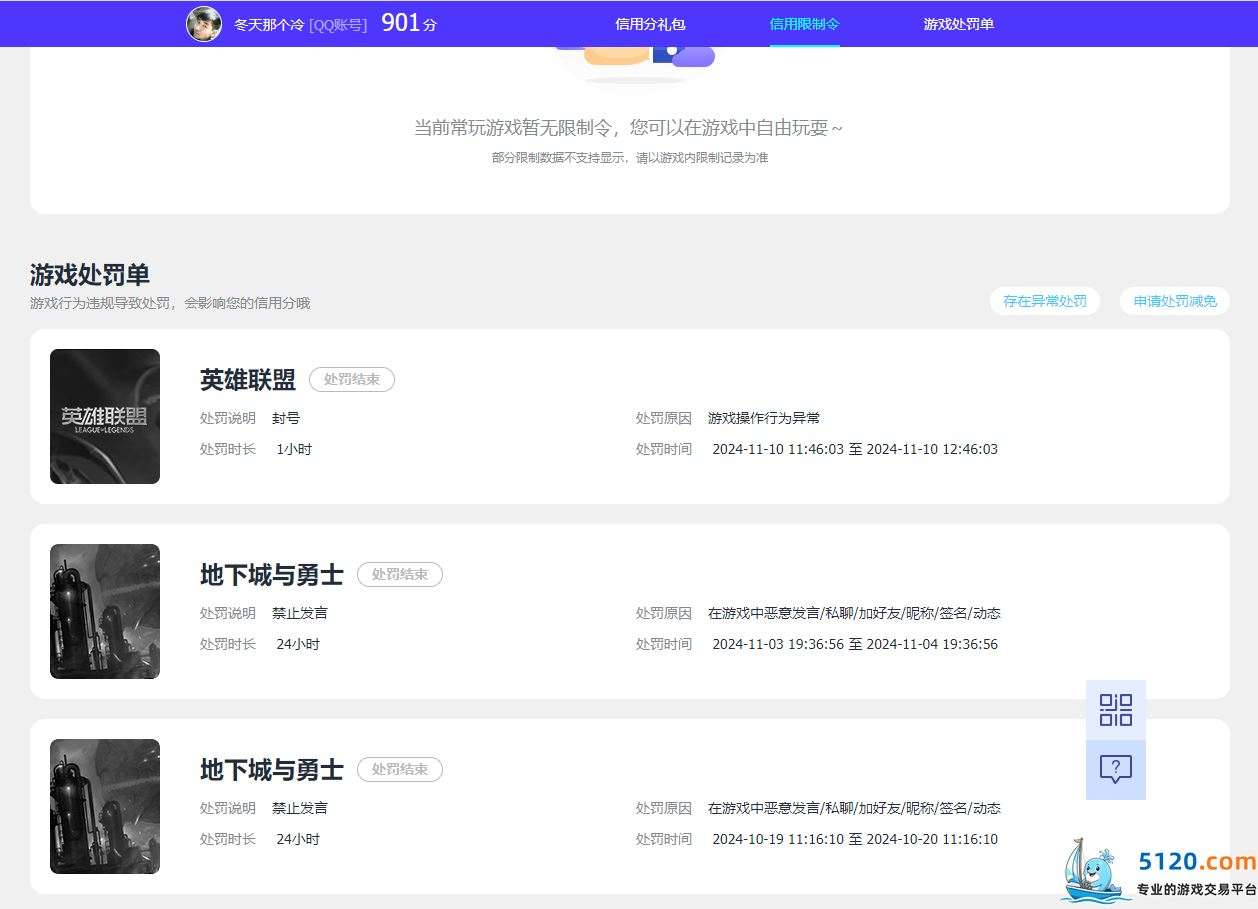Image resolution: width=1258 pixels, height=909 pixels.
Task: Click 游戏操作行为异常 penalty reason
Action: tap(764, 418)
